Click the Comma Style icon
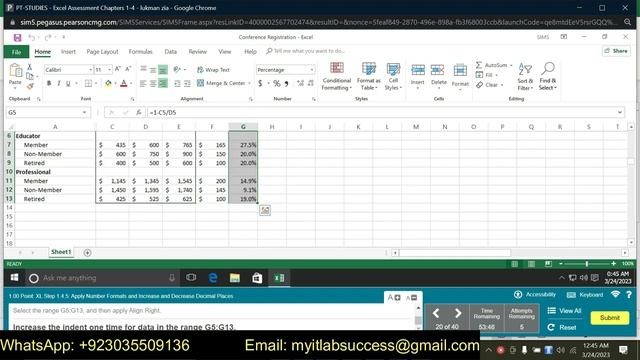 (287, 83)
